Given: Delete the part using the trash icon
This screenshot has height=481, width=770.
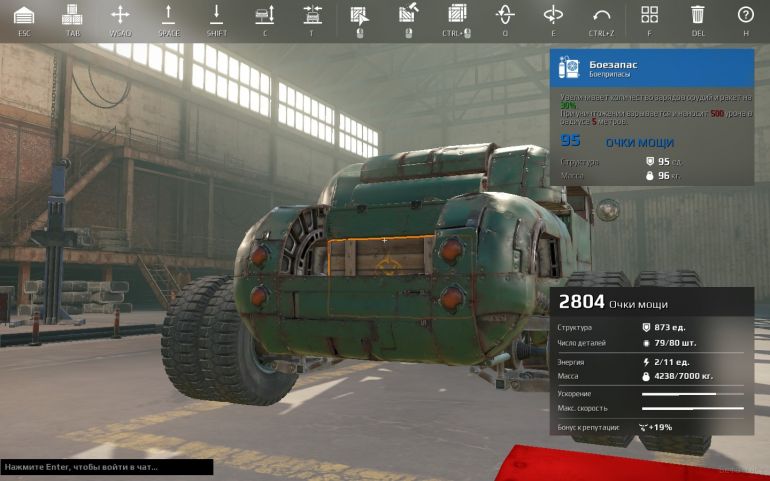Looking at the screenshot, I should tap(697, 15).
